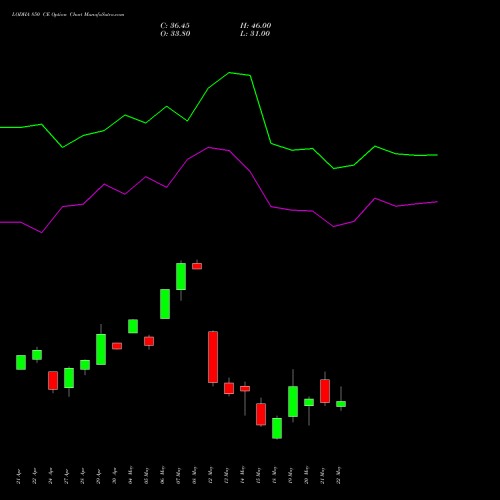Click the '19 May' date label
Screen dimensions: 500x500
pos(291,475)
